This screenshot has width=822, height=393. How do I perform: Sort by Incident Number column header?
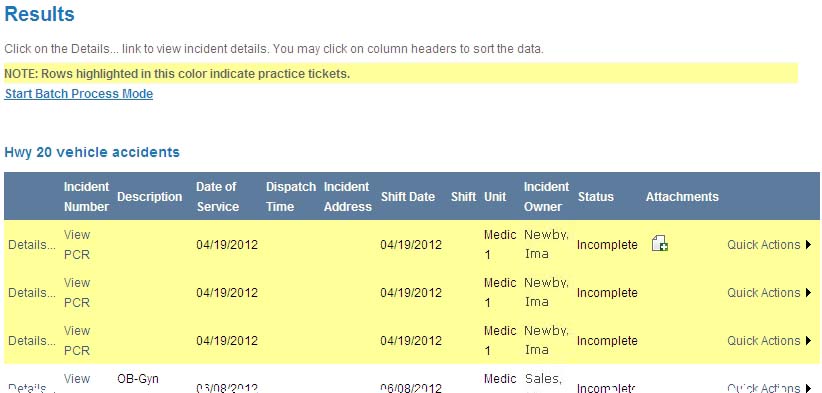click(86, 196)
